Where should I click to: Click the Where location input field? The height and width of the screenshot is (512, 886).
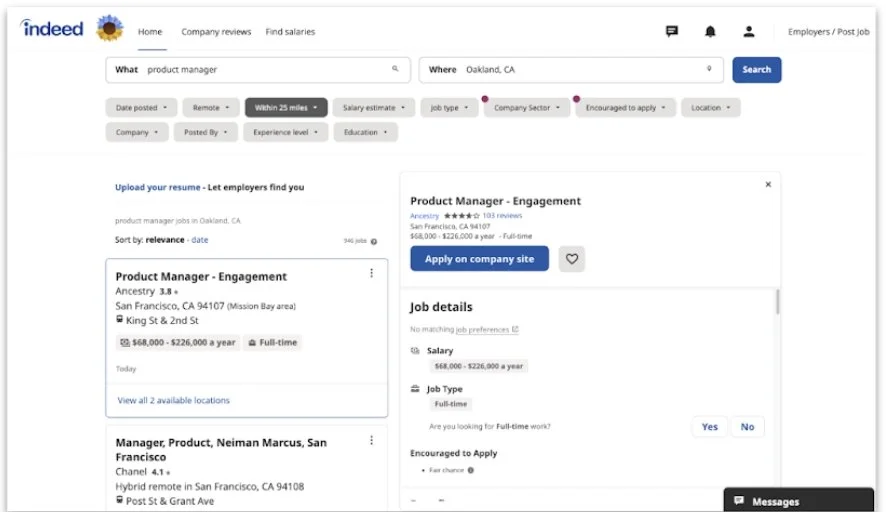[571, 70]
